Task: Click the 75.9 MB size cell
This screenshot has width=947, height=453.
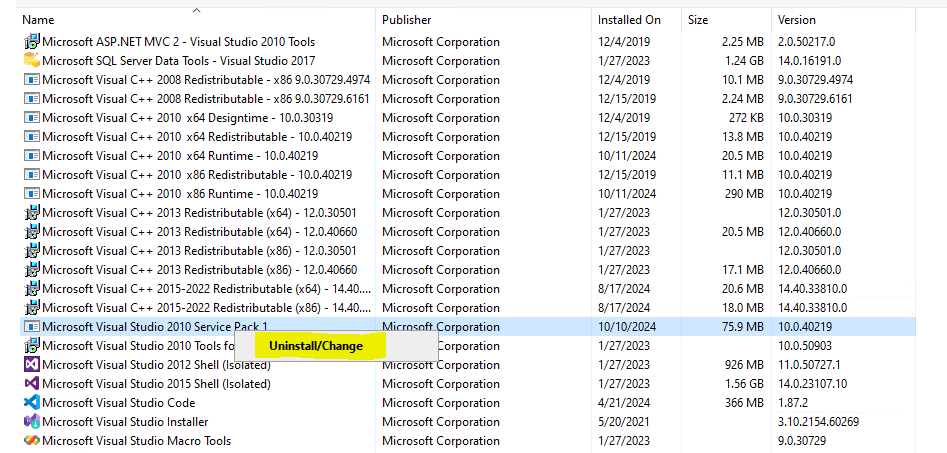Action: click(743, 327)
